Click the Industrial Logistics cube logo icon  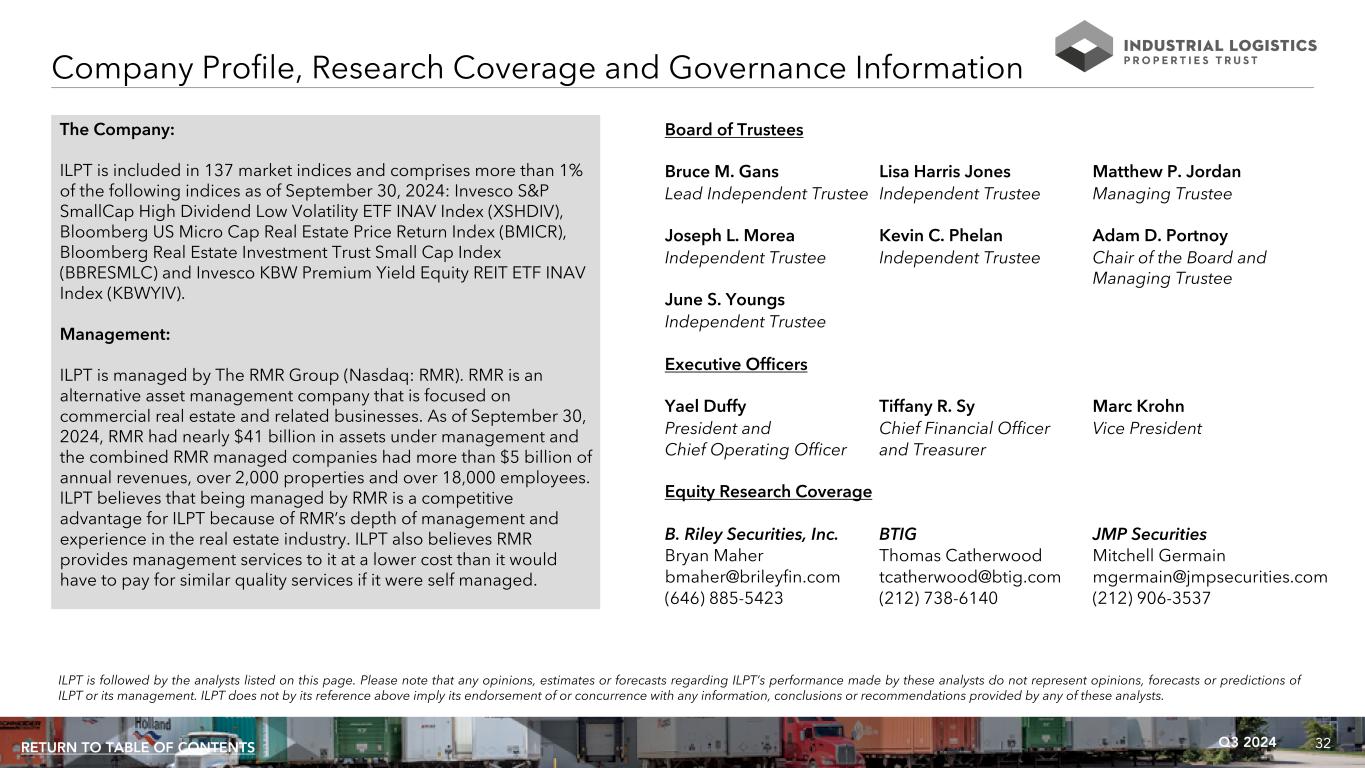pyautogui.click(x=1083, y=46)
